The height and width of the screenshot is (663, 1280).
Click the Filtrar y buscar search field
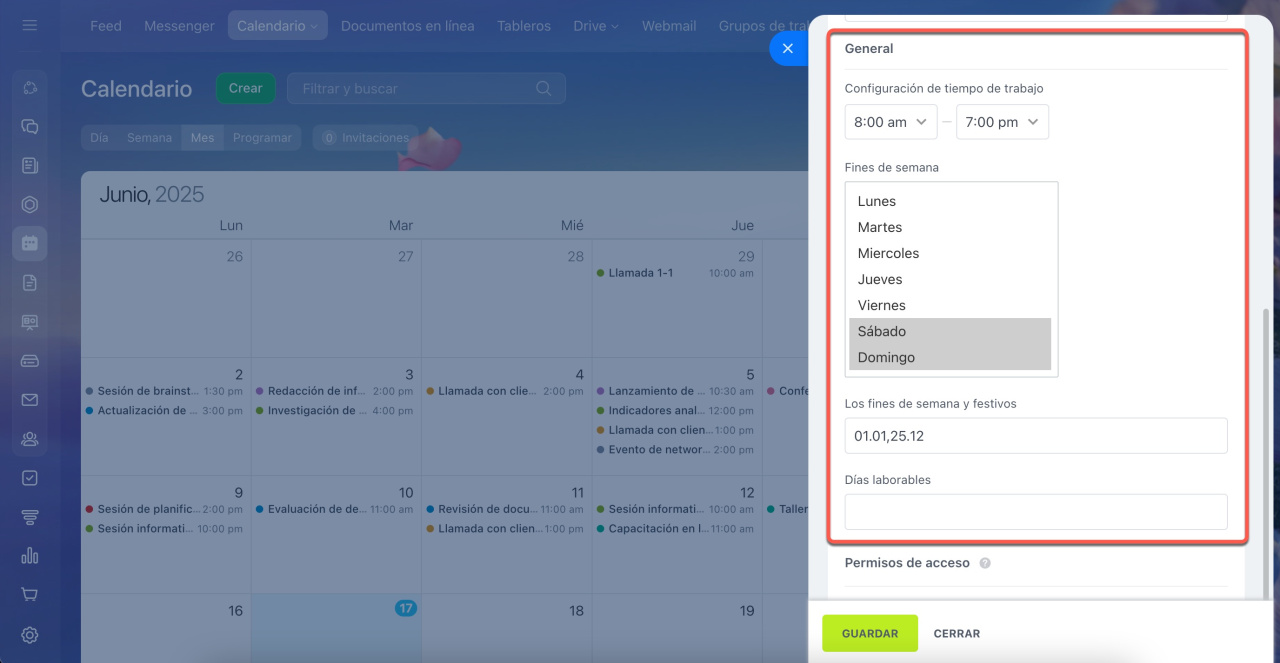coord(426,88)
